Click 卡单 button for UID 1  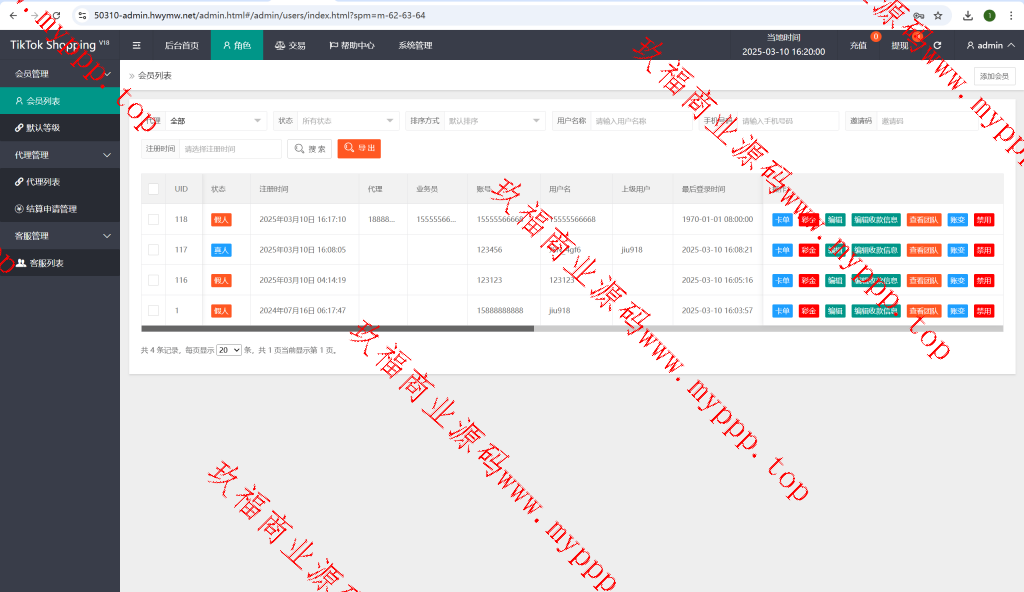tap(782, 311)
